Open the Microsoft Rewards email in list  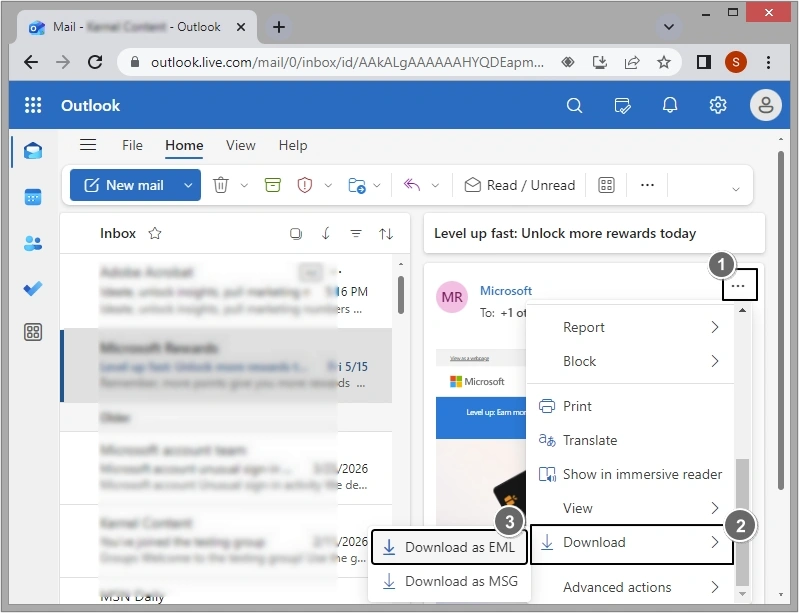coord(226,365)
